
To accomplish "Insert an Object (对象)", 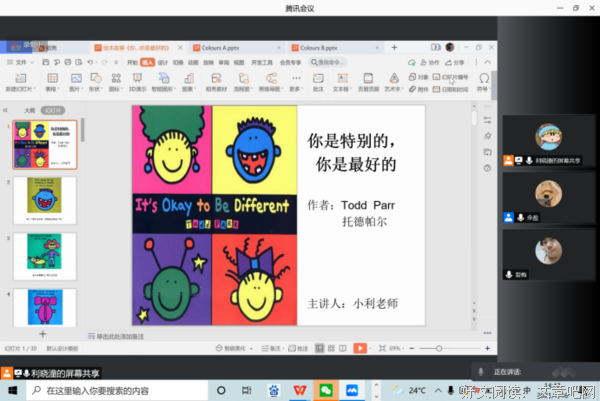I will pyautogui.click(x=418, y=77).
